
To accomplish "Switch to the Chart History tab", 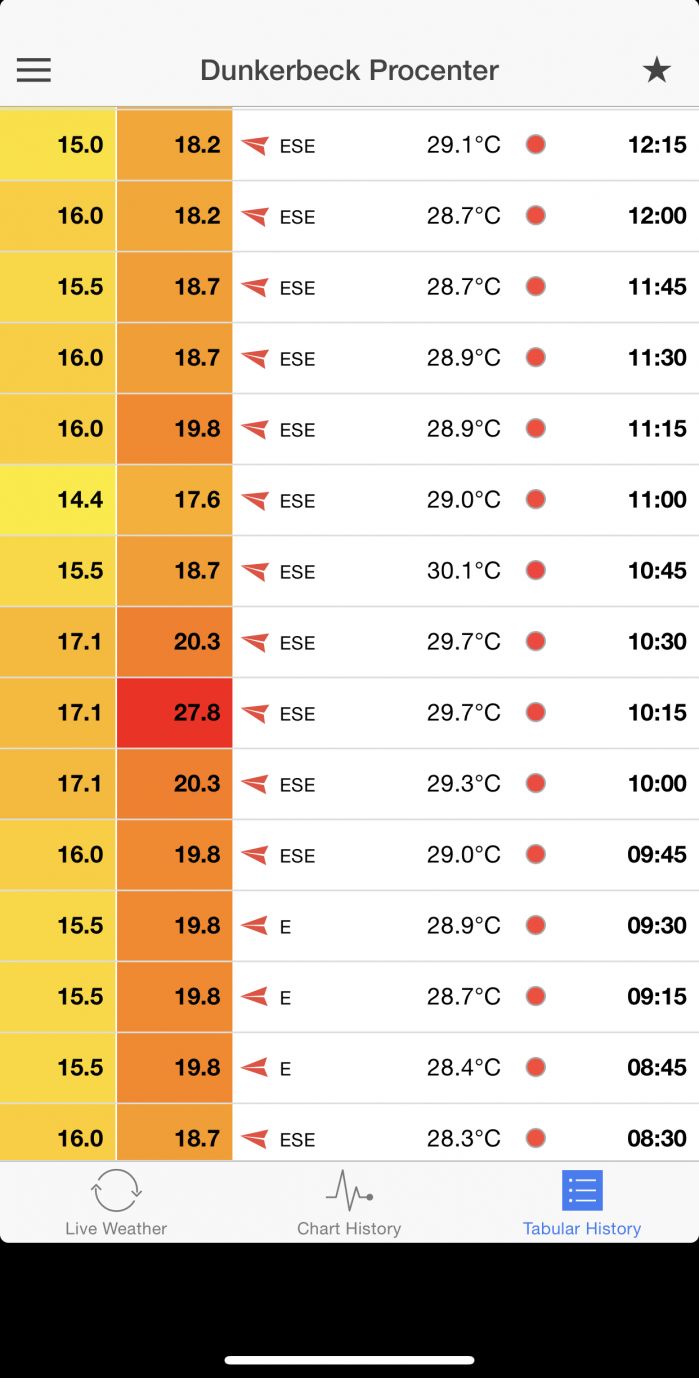I will point(349,1228).
